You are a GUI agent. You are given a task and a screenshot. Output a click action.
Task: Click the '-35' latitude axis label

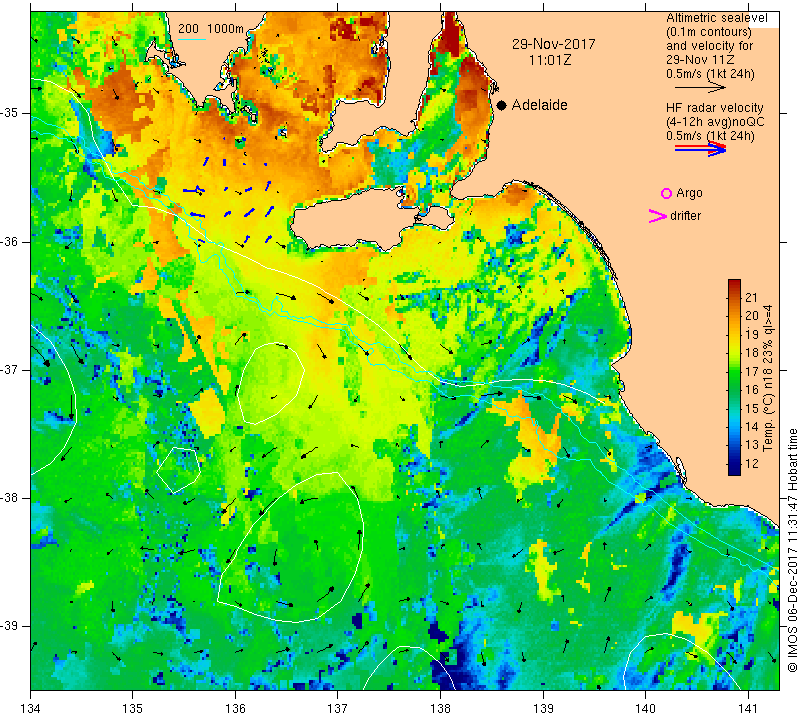(x=9, y=113)
